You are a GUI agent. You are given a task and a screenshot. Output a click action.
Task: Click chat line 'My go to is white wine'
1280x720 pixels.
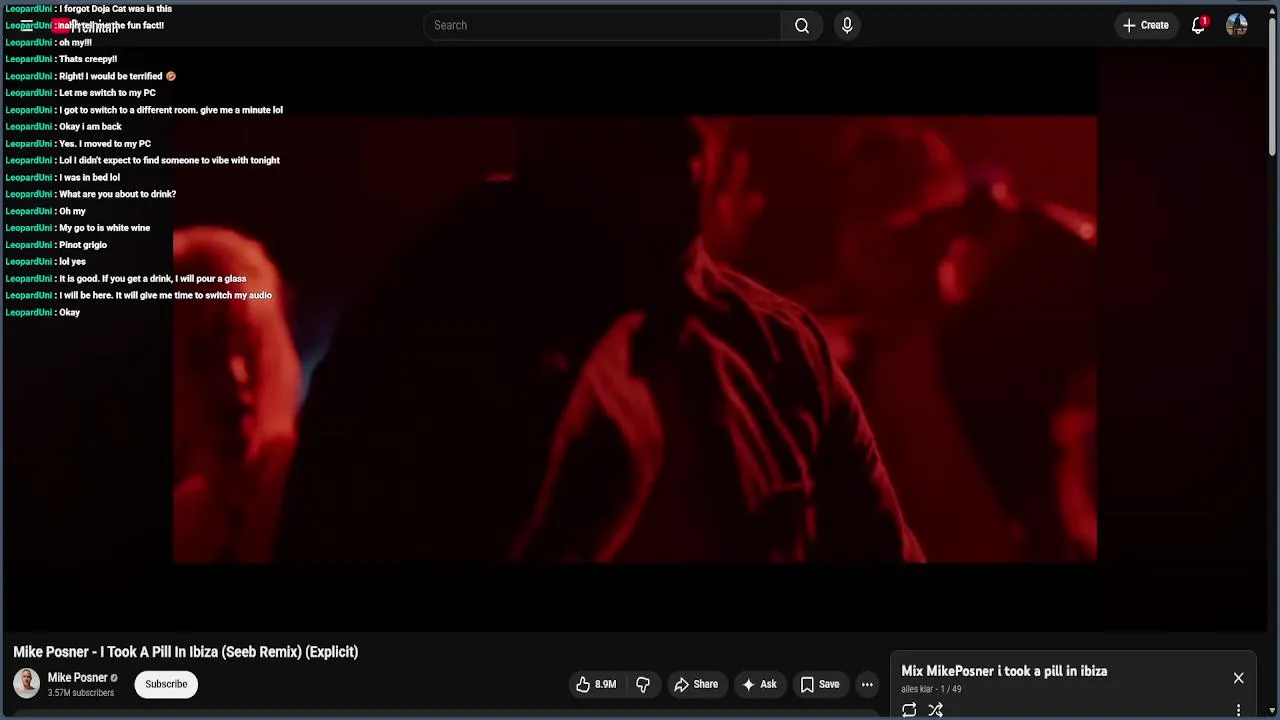104,228
